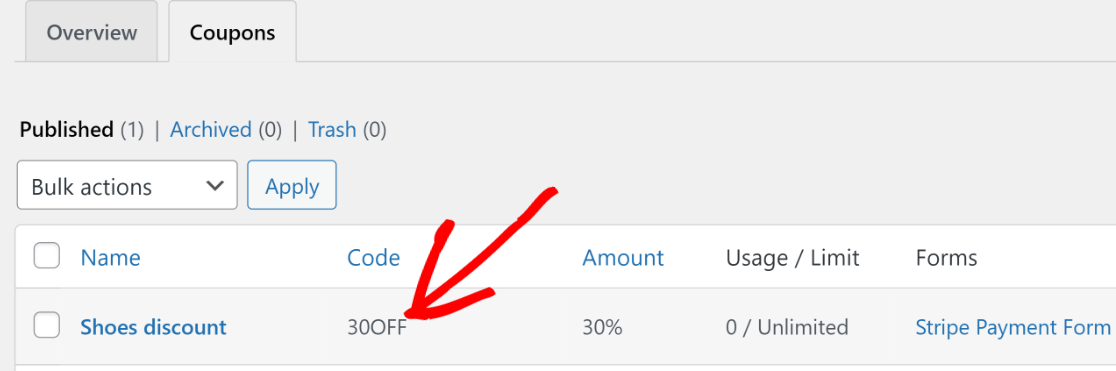The width and height of the screenshot is (1116, 371).
Task: Expand the Bulk actions dropdown
Action: [x=127, y=185]
